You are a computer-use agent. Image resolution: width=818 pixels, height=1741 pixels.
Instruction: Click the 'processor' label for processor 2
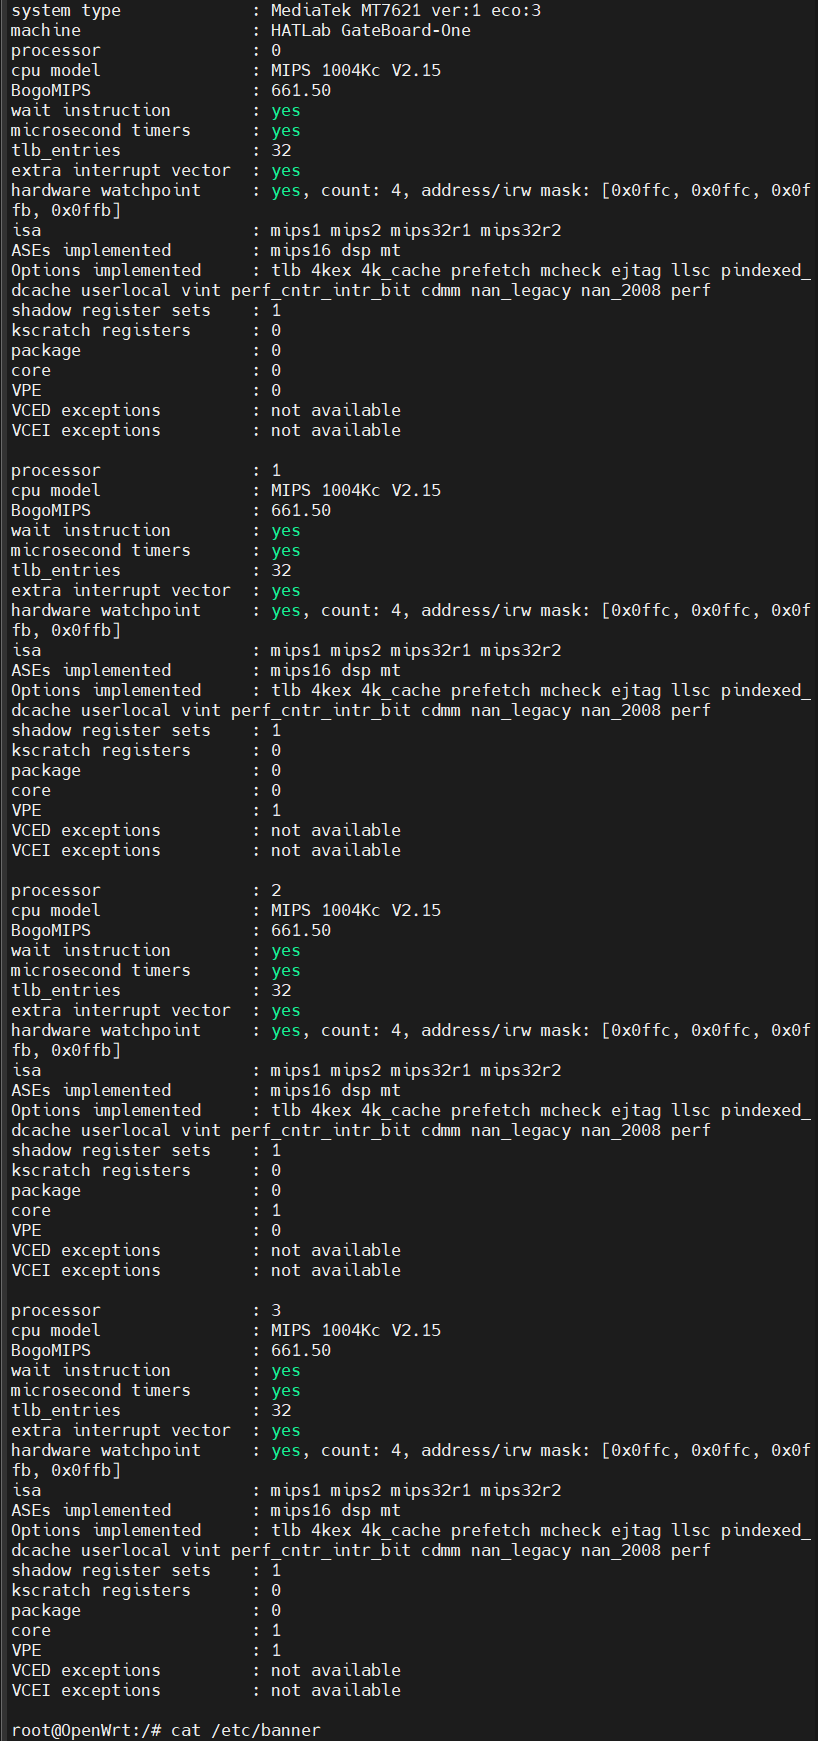[55, 890]
